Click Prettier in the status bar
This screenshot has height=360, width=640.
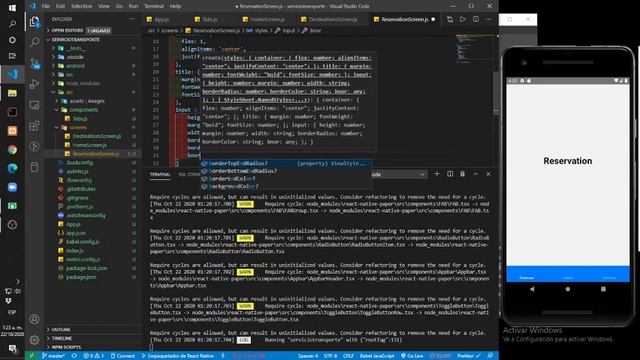468,356
